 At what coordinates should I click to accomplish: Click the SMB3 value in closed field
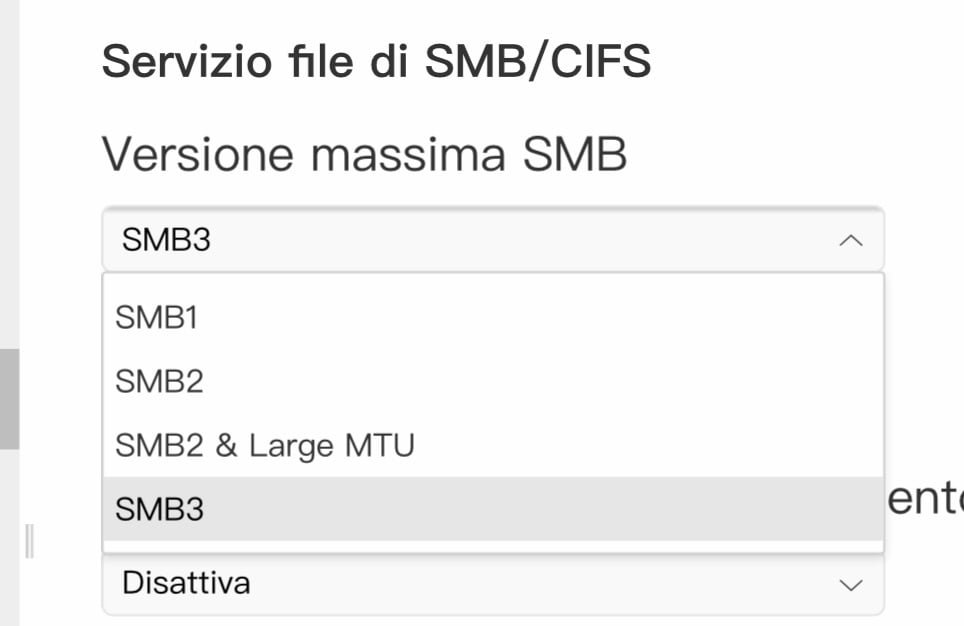(166, 240)
